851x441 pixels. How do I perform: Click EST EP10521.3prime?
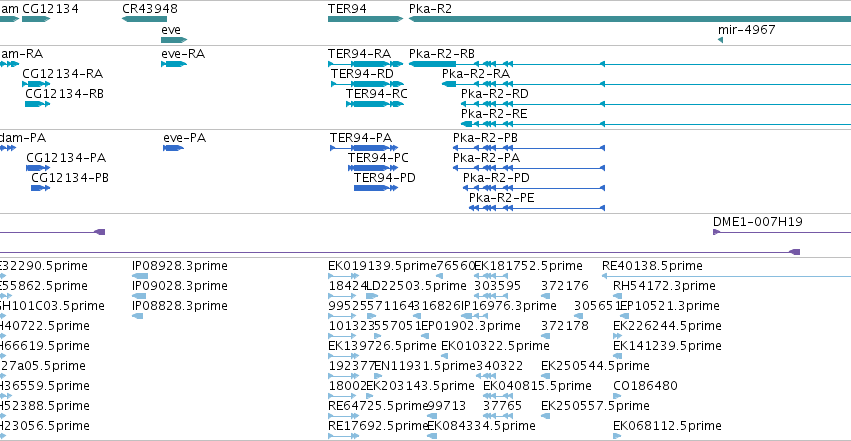623,316
